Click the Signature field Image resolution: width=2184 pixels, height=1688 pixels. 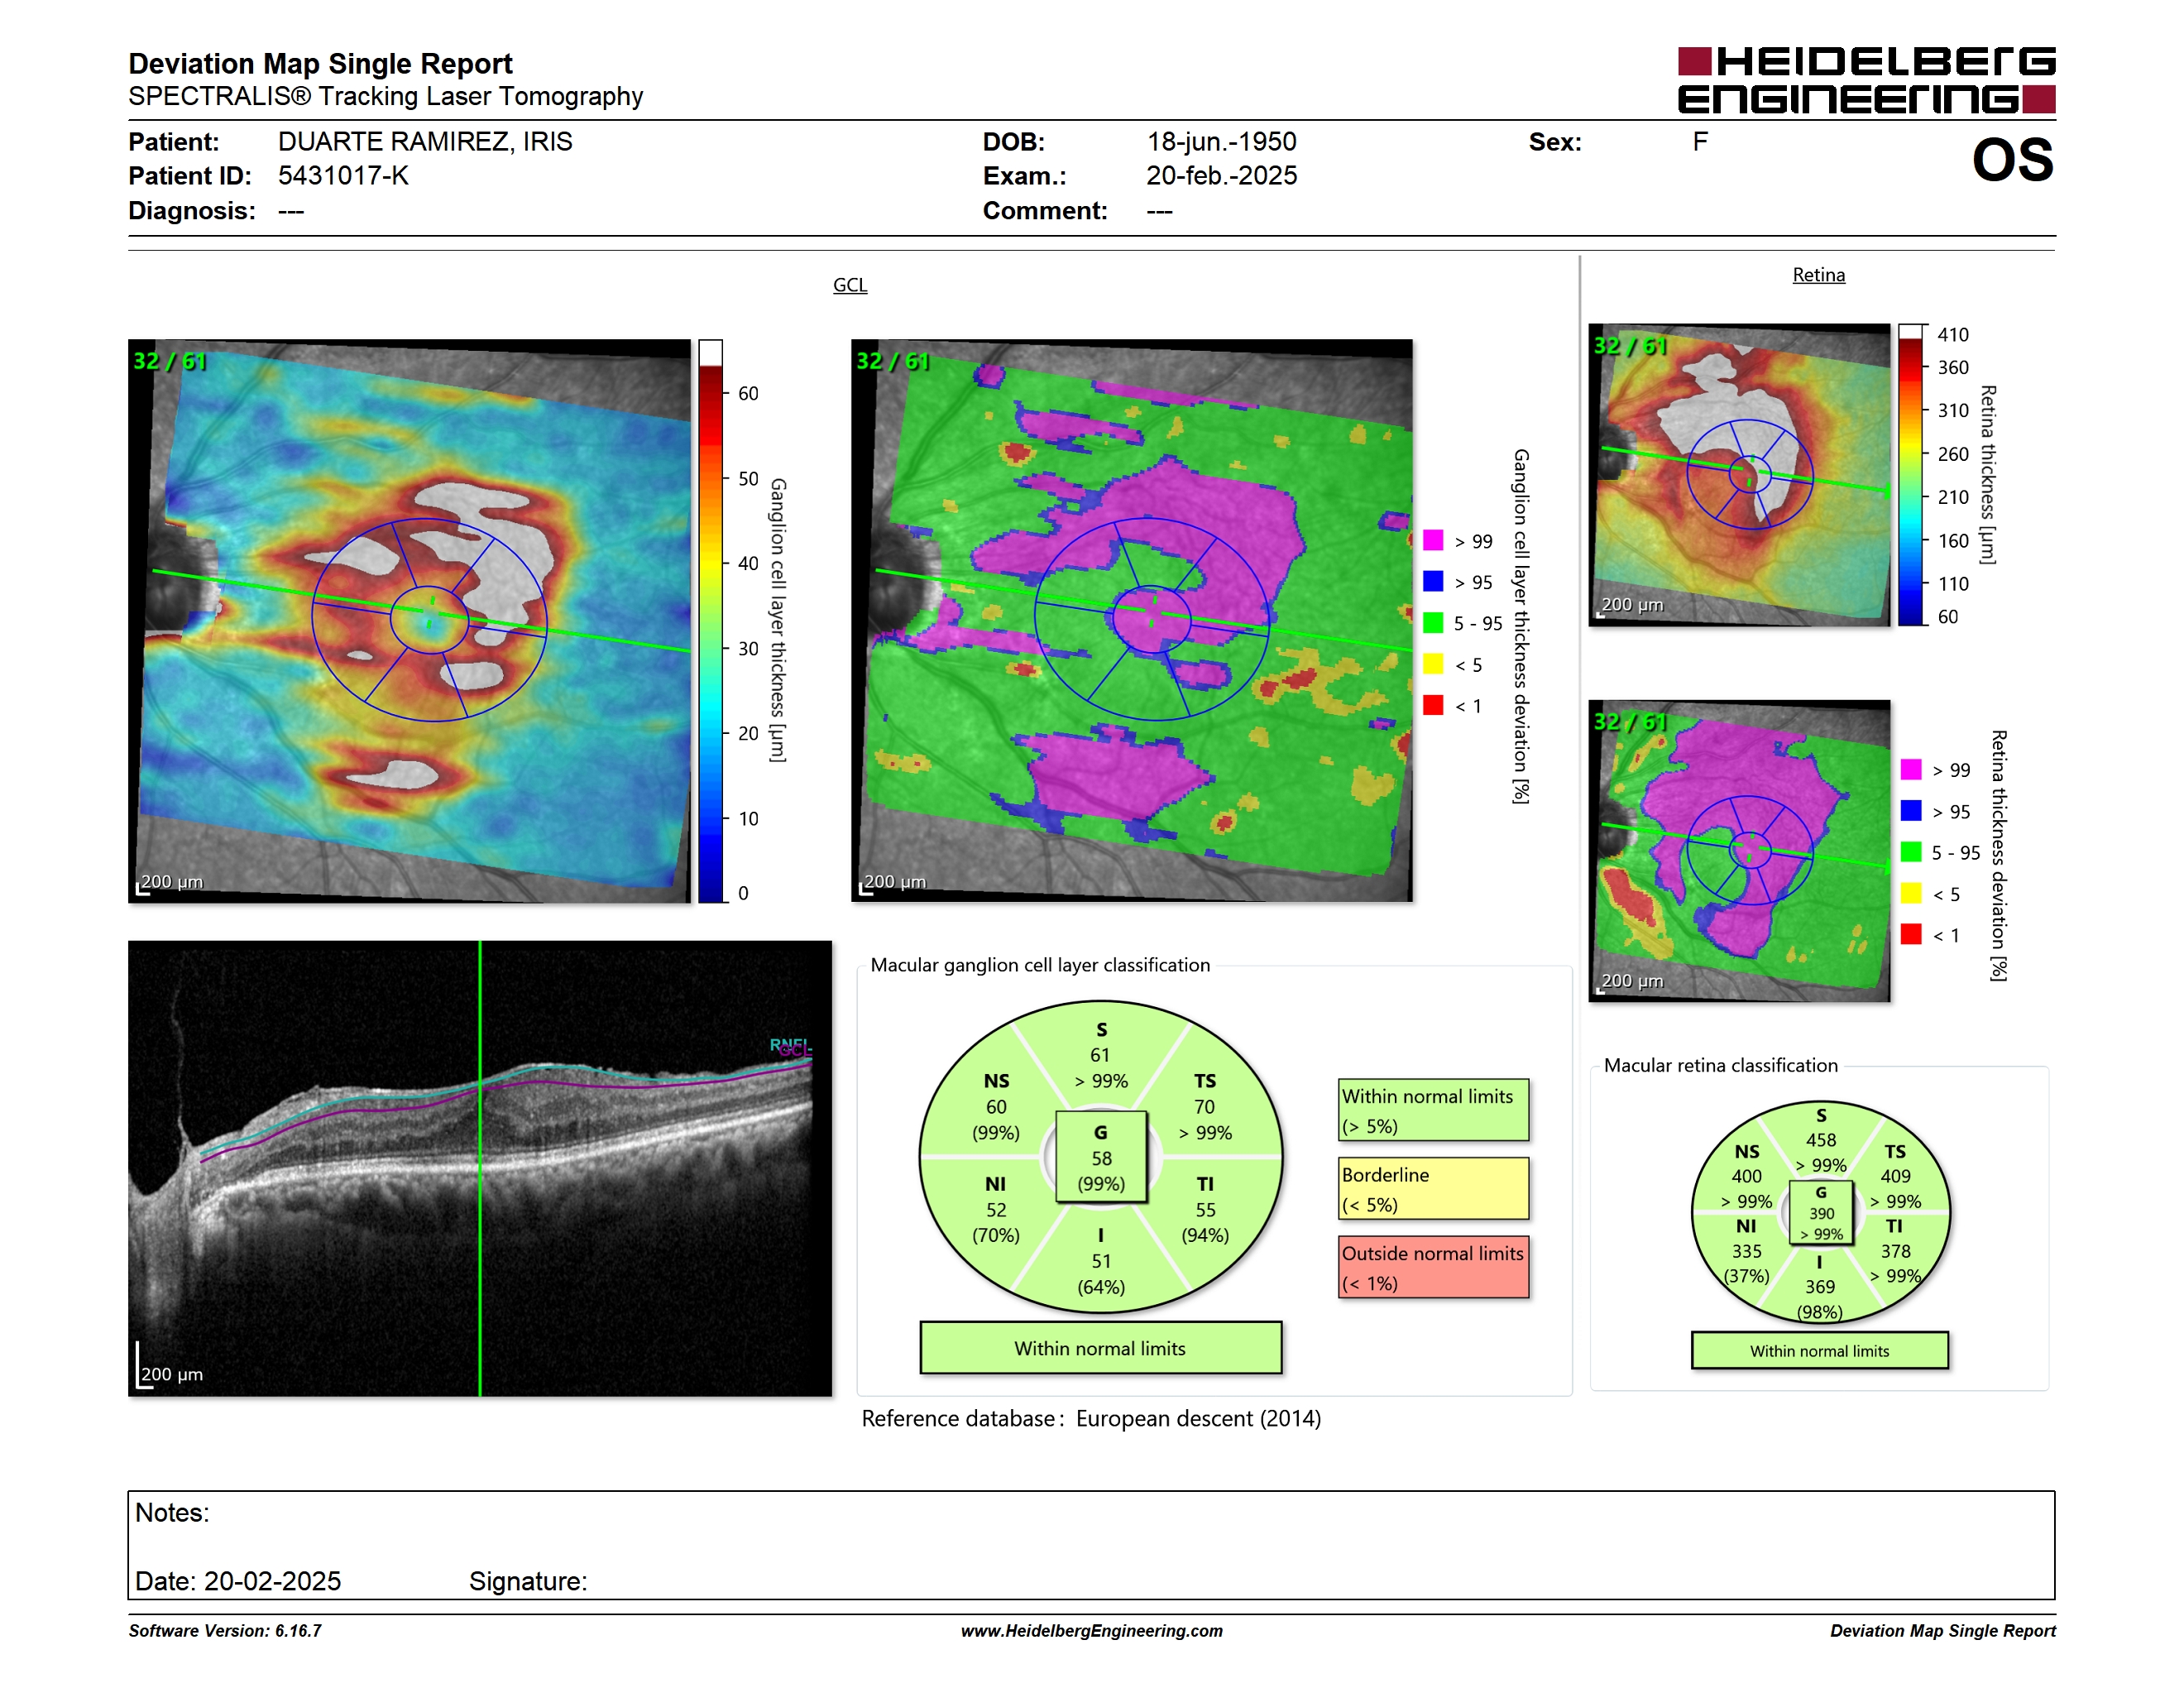[x=528, y=1581]
